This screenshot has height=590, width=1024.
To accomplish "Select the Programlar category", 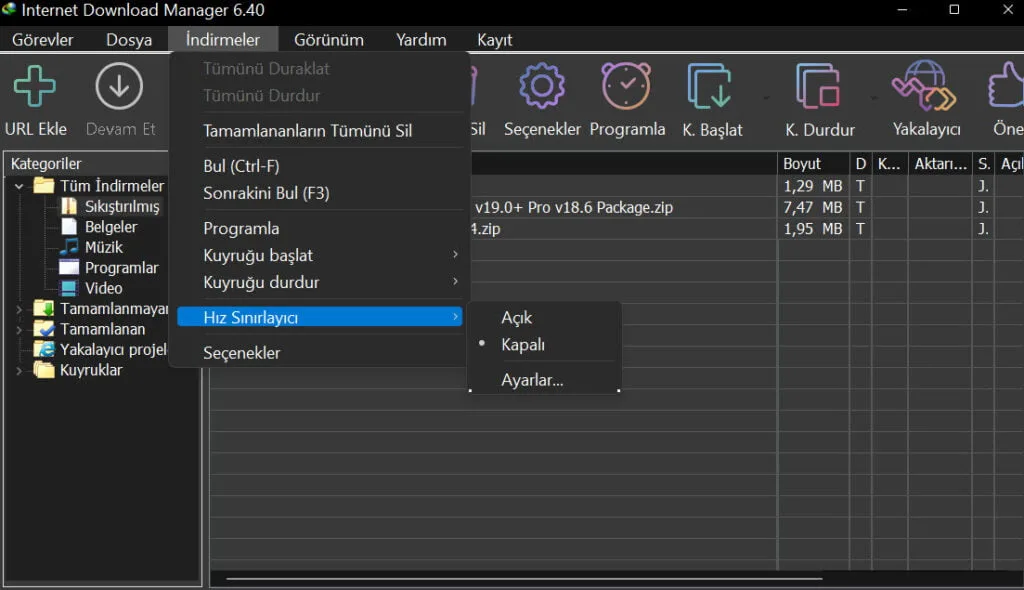I will pos(109,267).
